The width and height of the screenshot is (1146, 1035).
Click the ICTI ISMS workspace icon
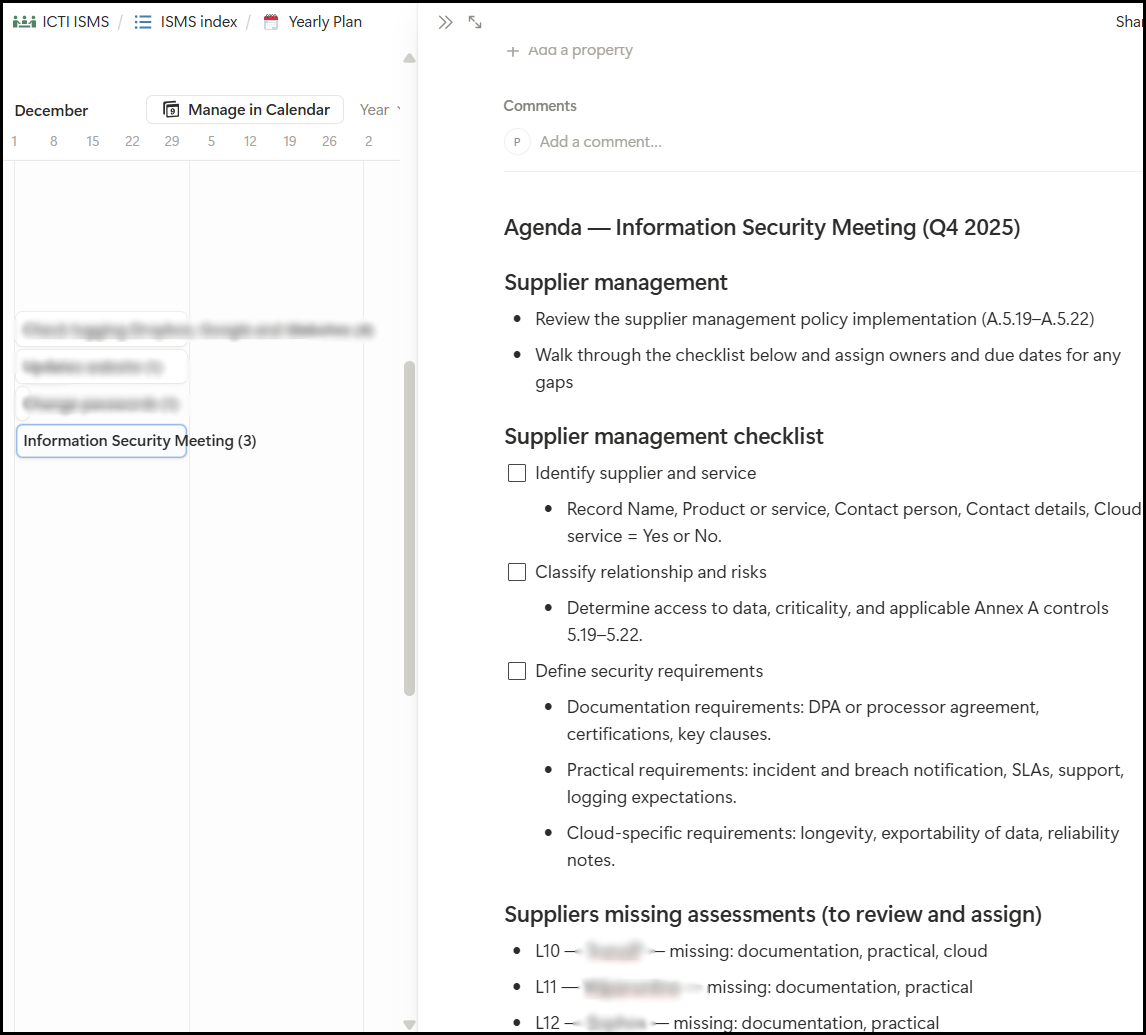click(24, 22)
